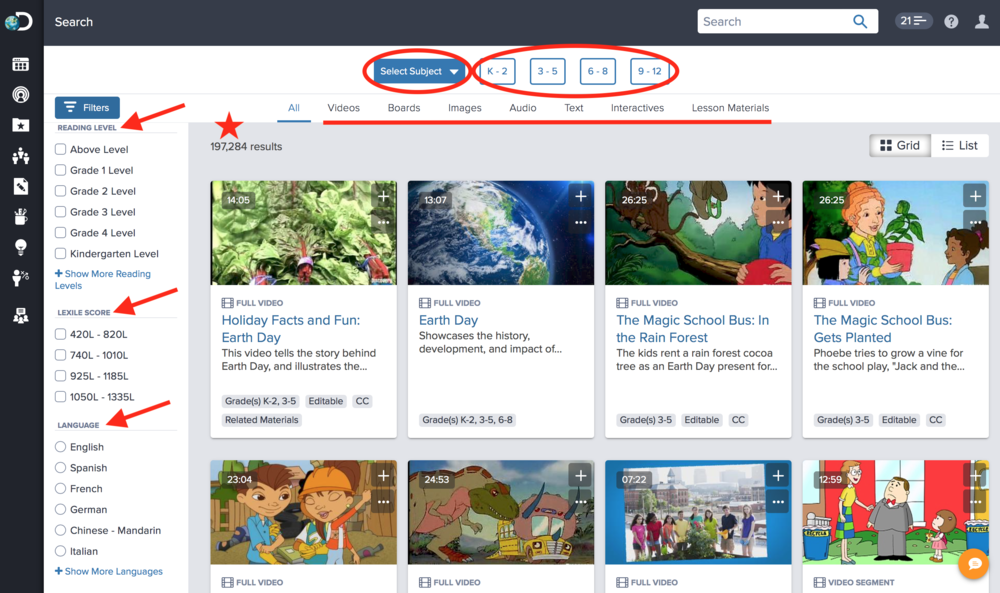This screenshot has height=593, width=1000.
Task: Open The Magic School Bus: Gets Planted link
Action: click(883, 328)
